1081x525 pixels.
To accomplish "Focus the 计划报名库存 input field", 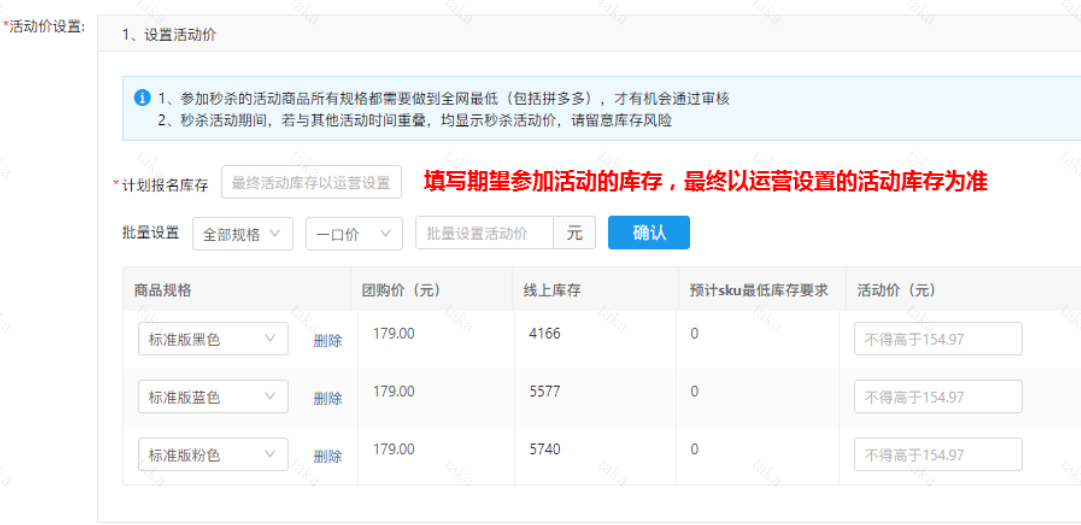I will [312, 183].
